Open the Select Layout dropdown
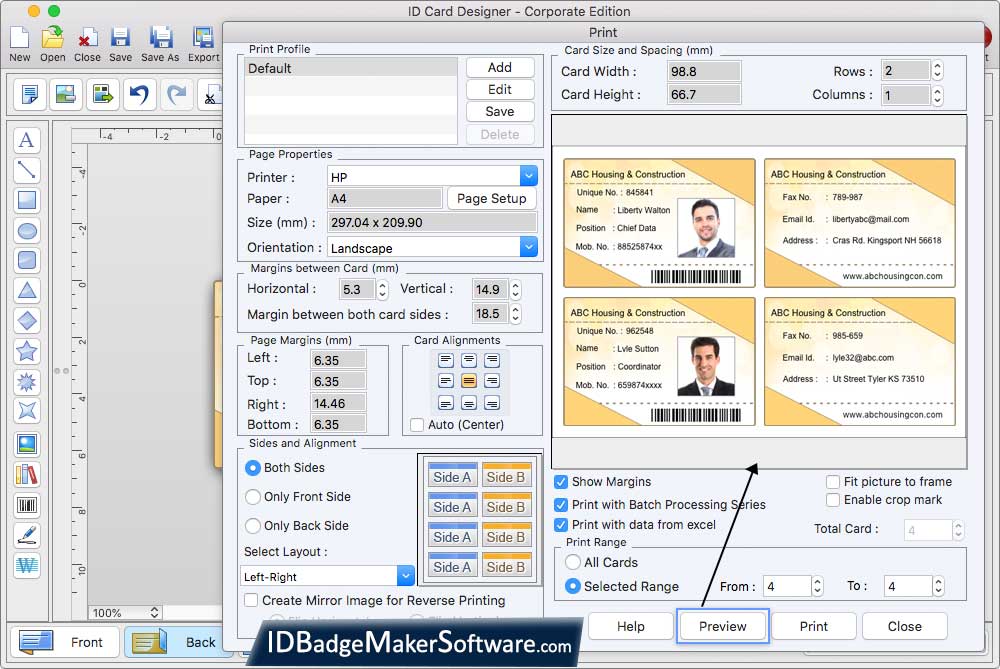1000x669 pixels. coord(405,577)
